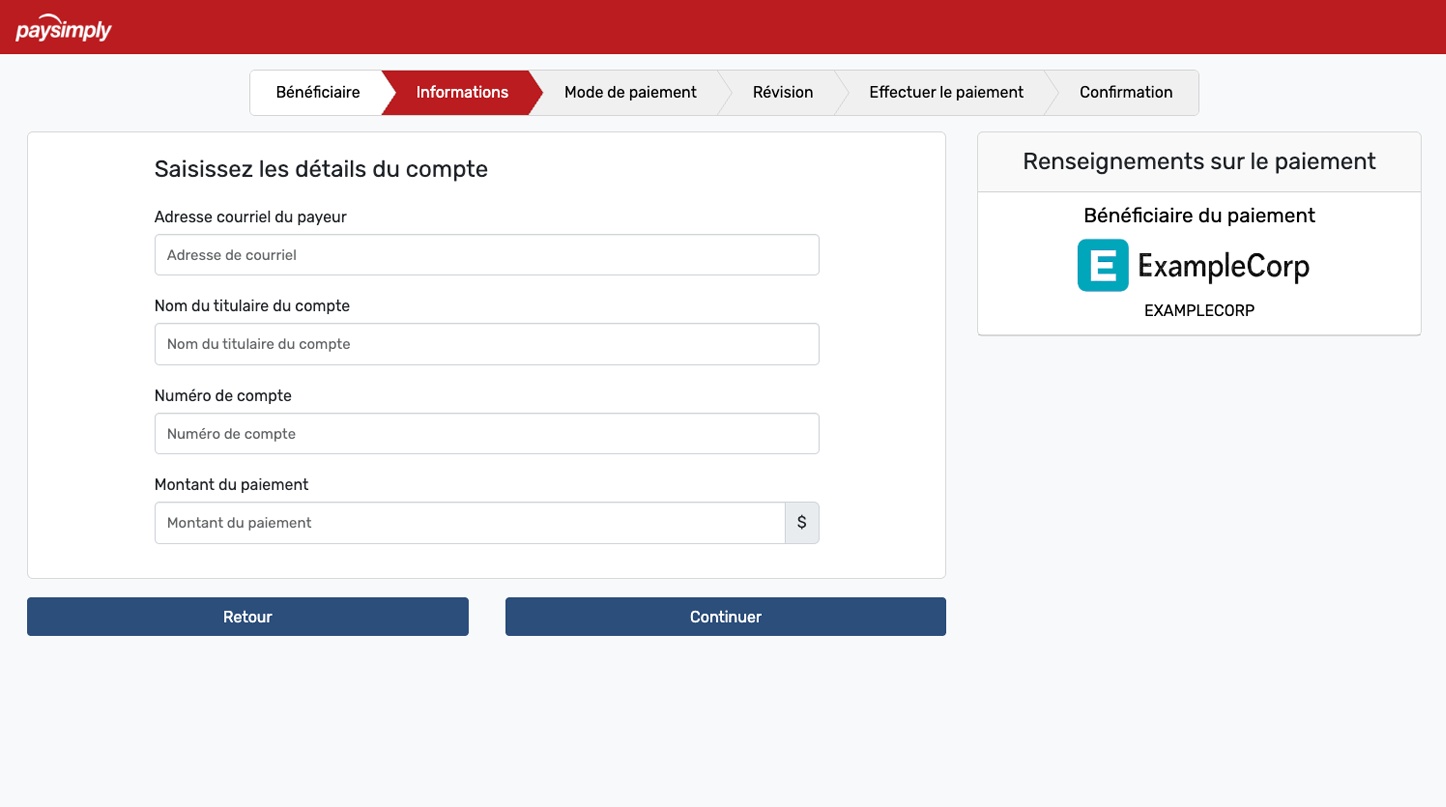Go to the Révision step

click(783, 92)
